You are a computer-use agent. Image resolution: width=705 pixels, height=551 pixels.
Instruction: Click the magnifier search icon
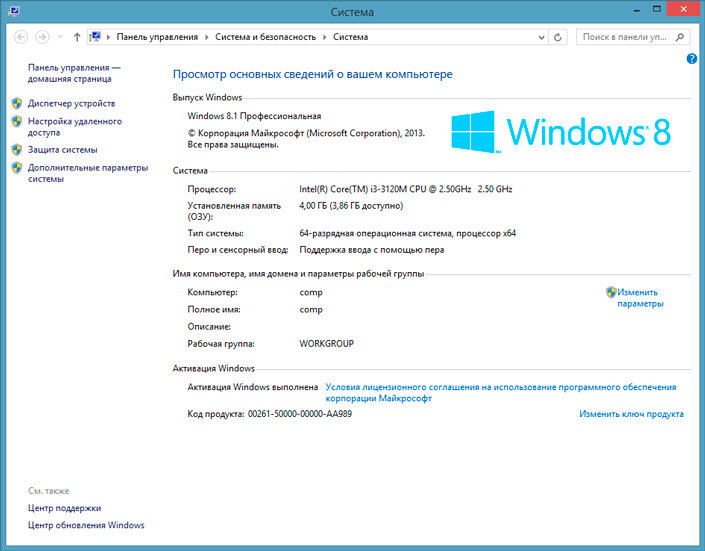[680, 37]
